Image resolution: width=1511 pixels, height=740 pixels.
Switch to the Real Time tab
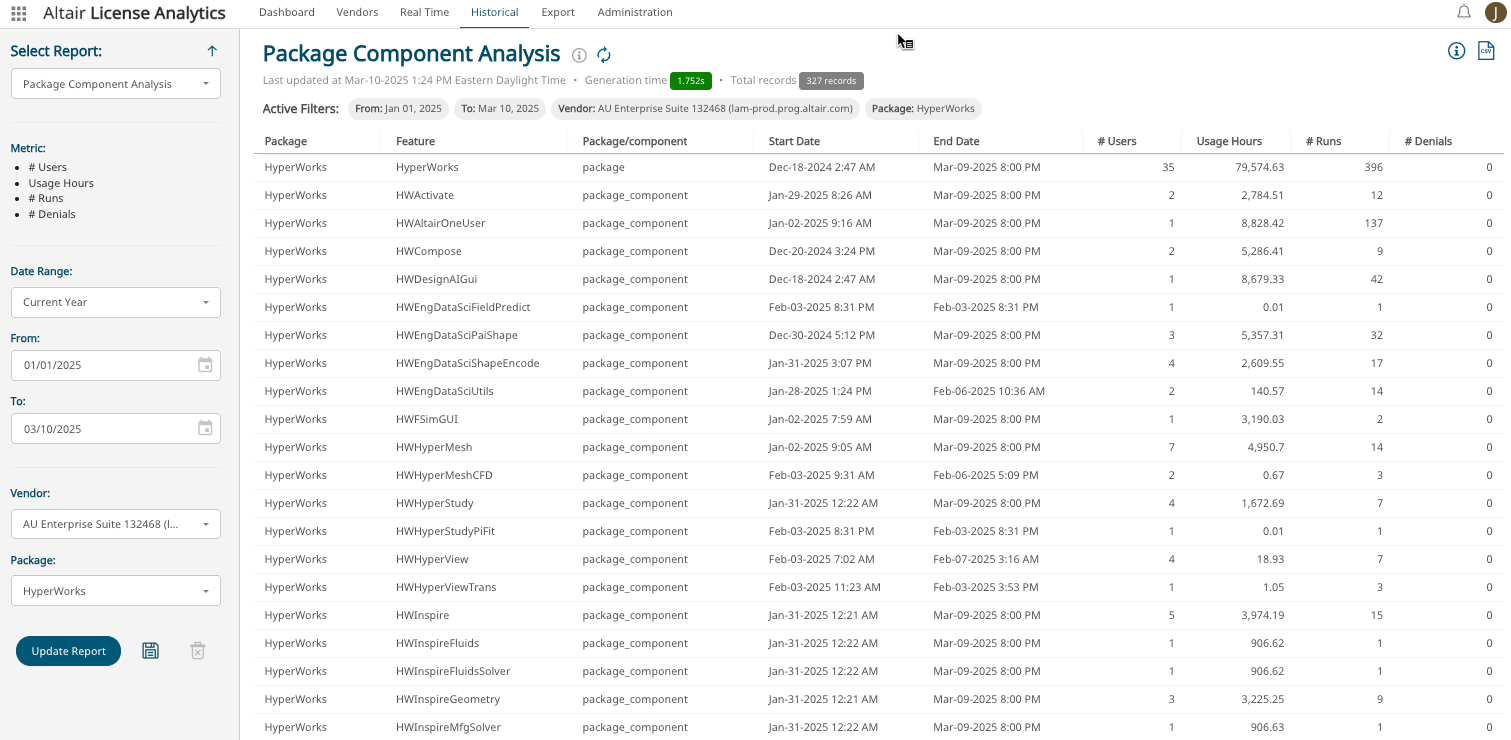(x=424, y=12)
